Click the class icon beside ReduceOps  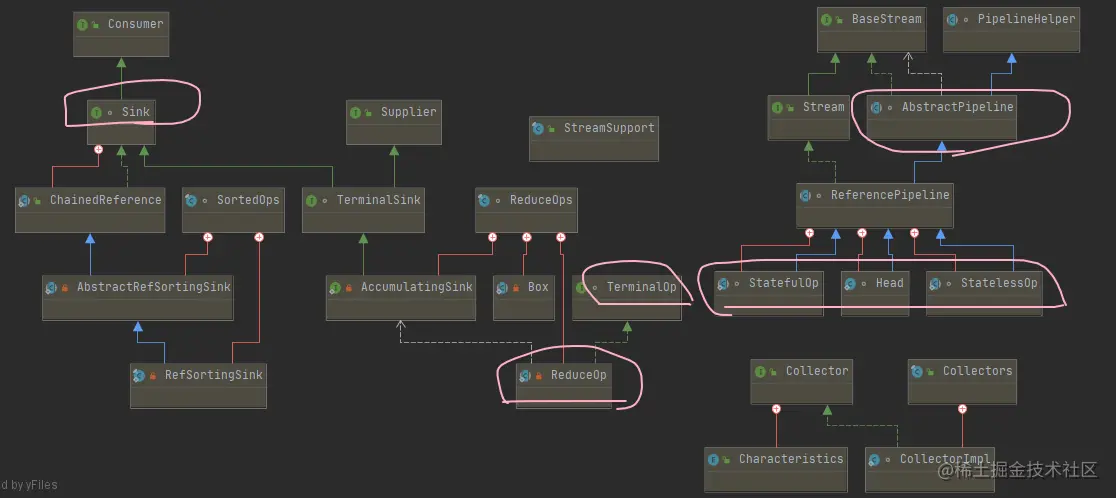(485, 201)
